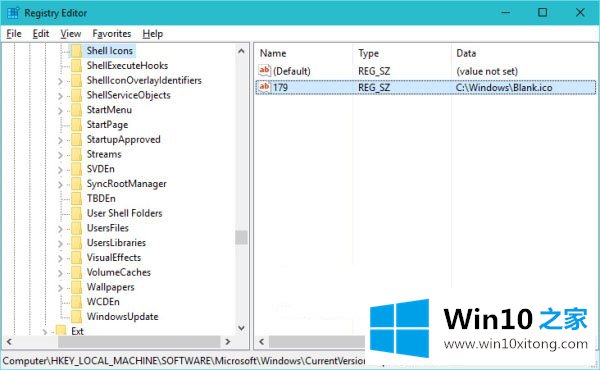Click the Streams folder icon
The height and width of the screenshot is (370, 600).
pos(77,154)
